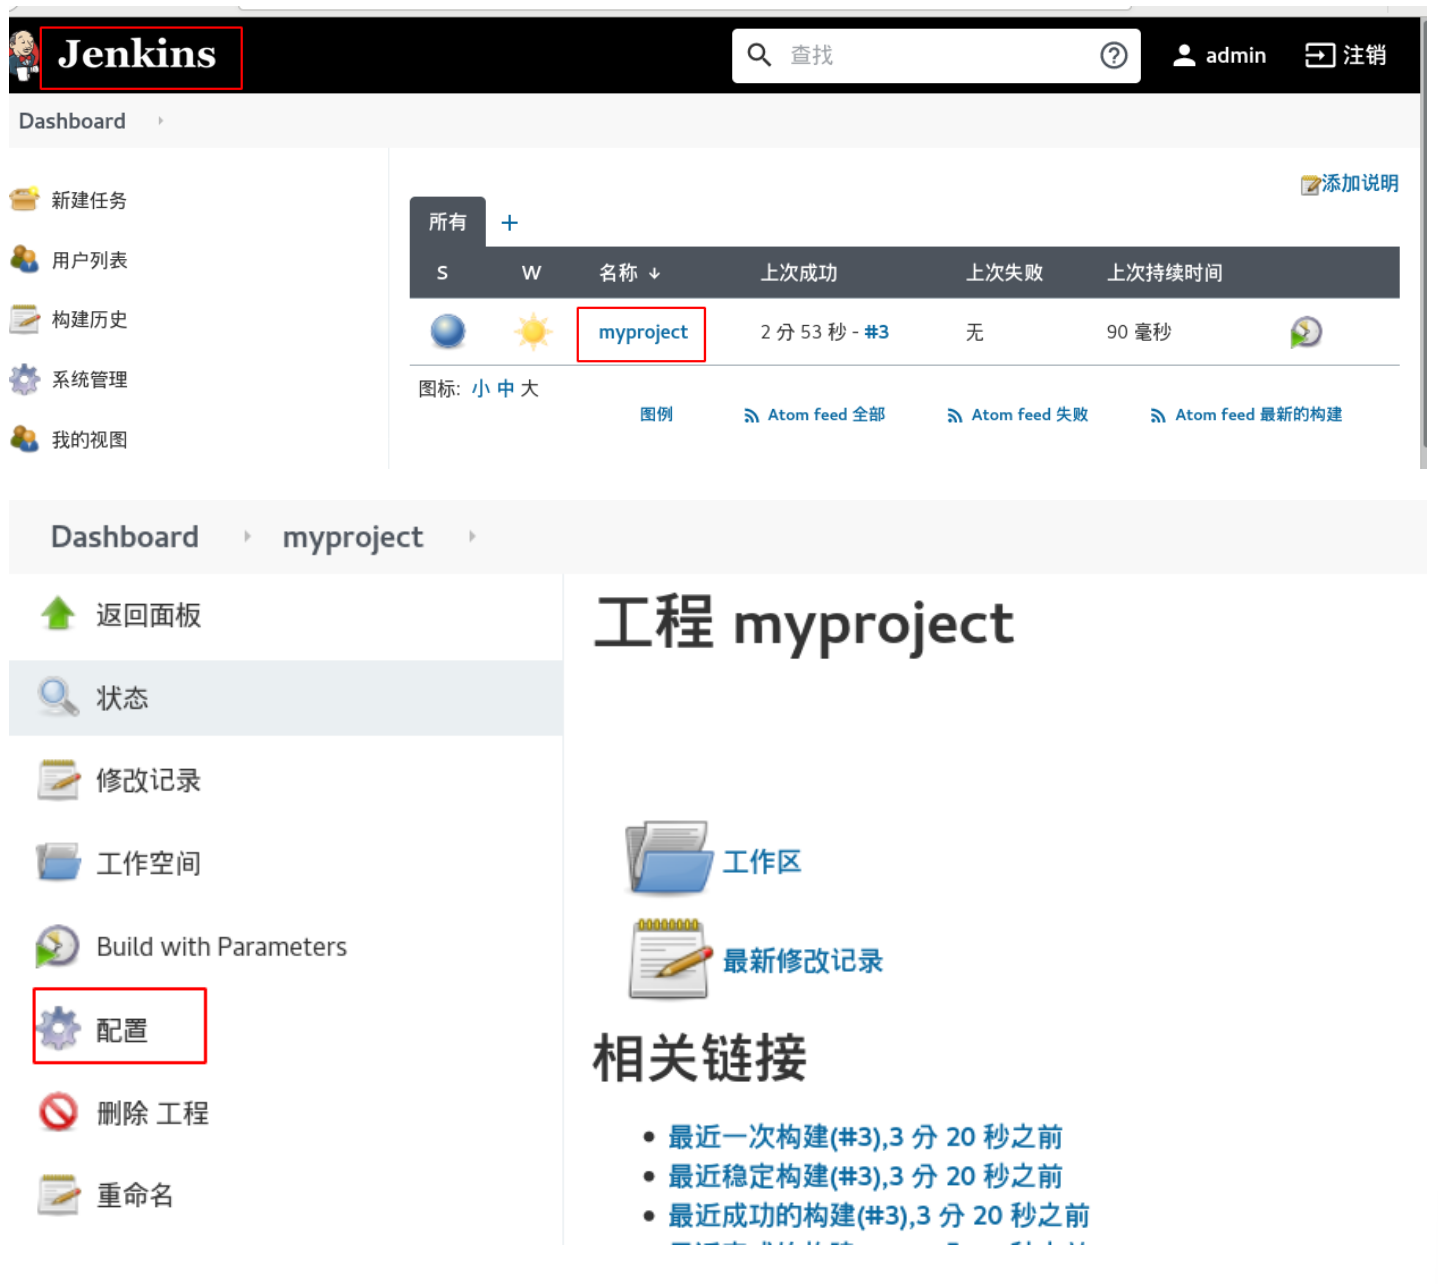This screenshot has width=1438, height=1284.
Task: Click the 删除 工程 label
Action: click(153, 1112)
